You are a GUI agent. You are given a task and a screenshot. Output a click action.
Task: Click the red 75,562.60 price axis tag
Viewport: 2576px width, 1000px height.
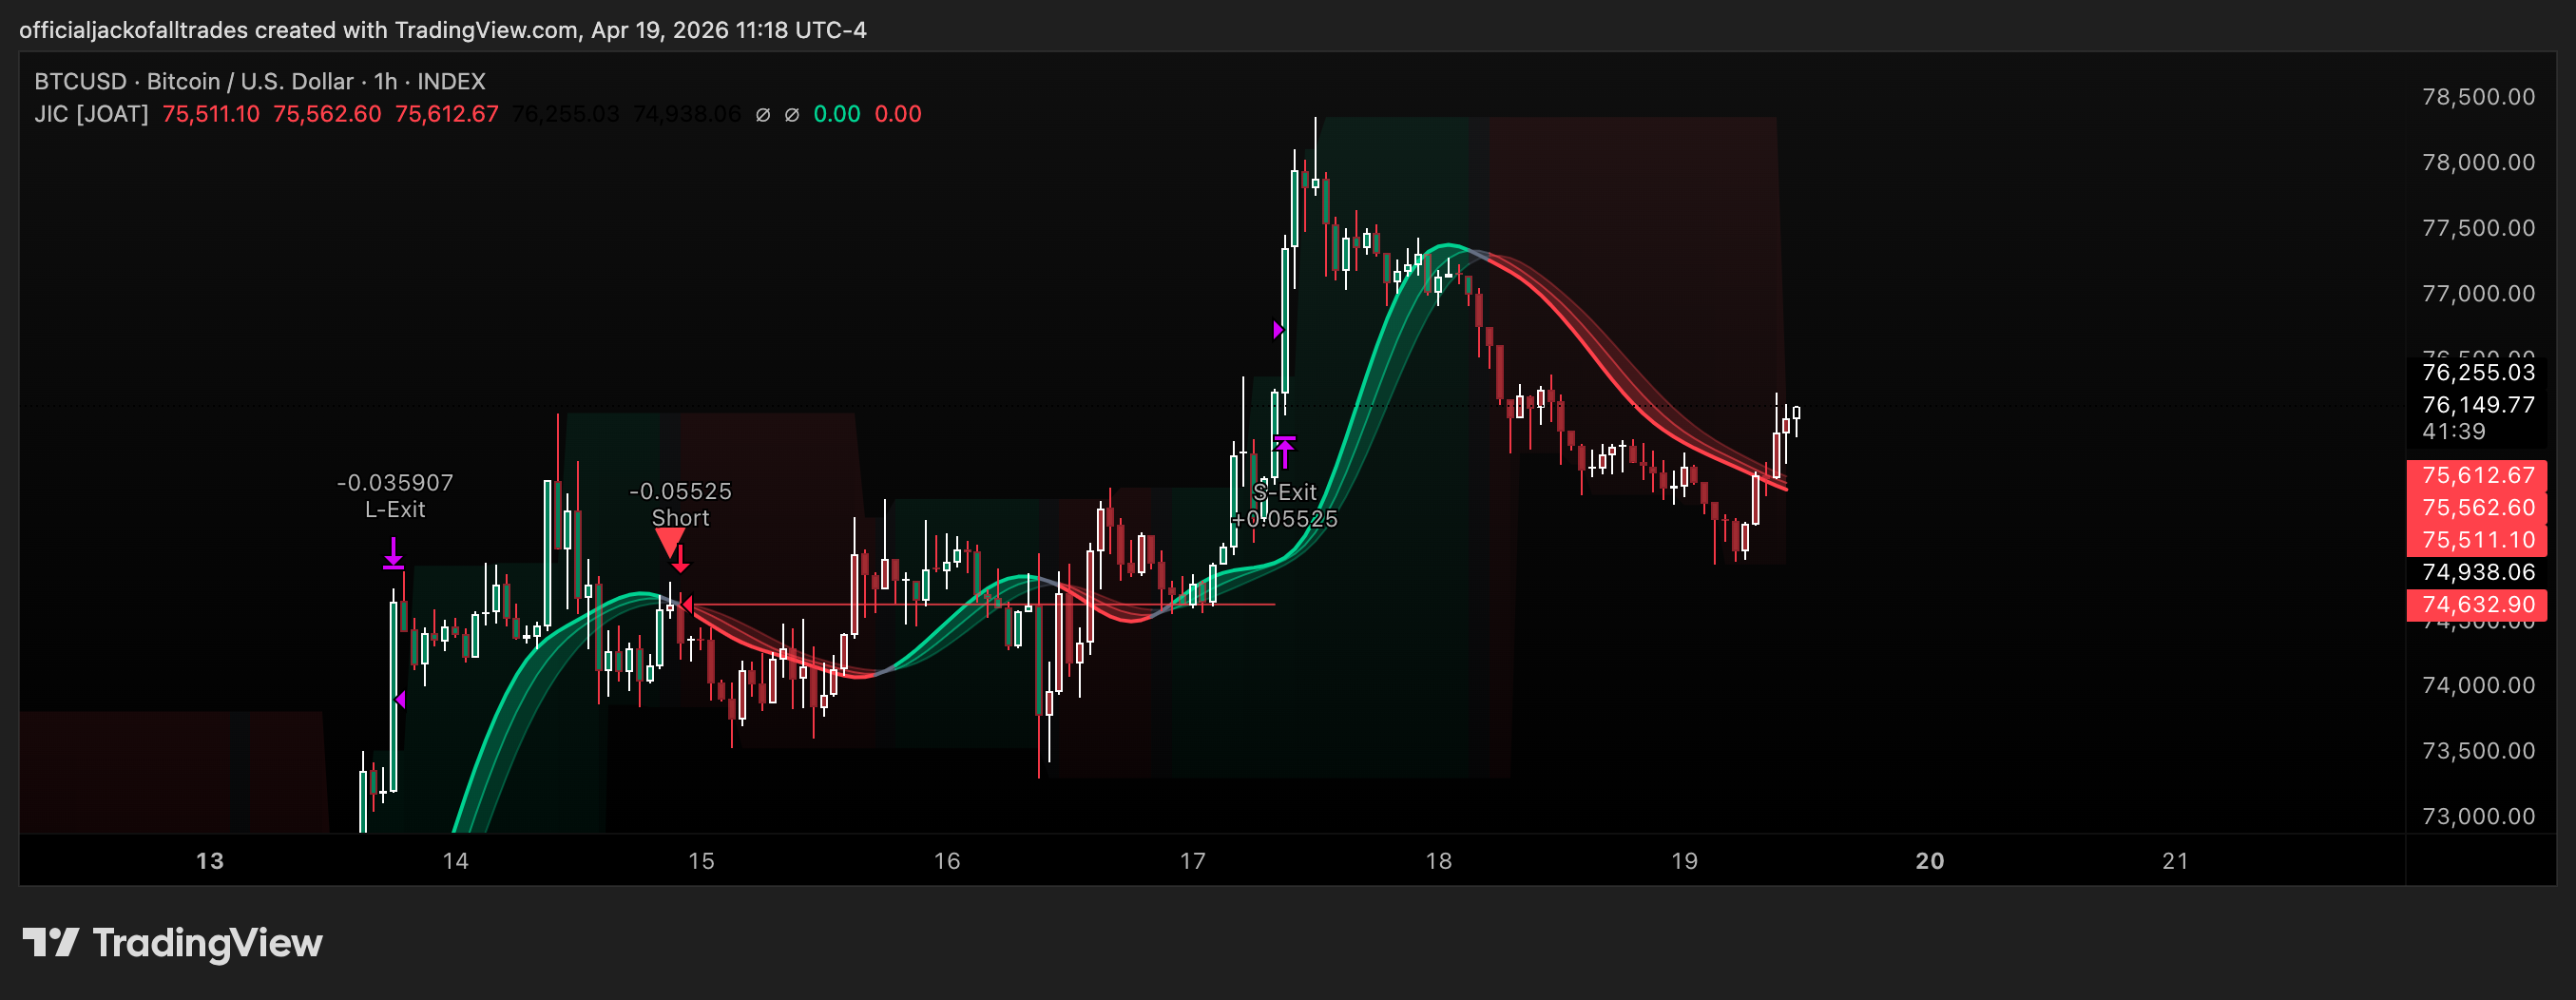tap(2477, 507)
